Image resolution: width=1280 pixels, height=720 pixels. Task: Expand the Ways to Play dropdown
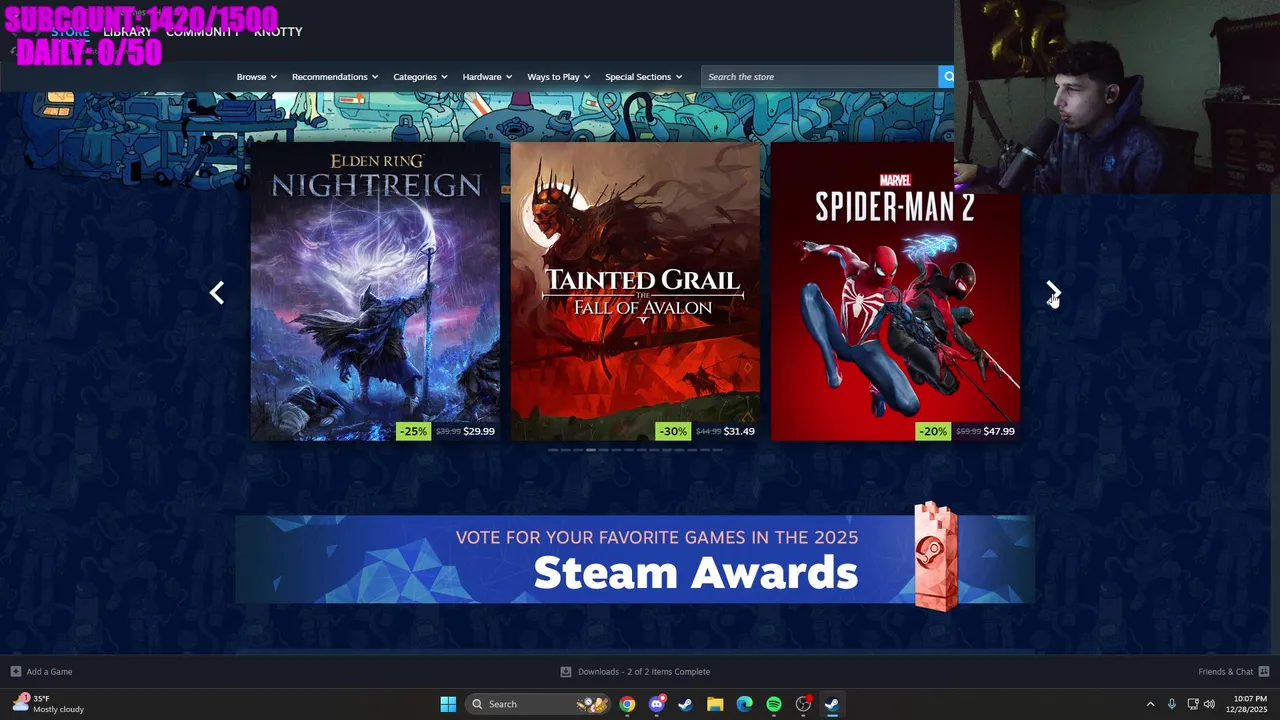pyautogui.click(x=559, y=76)
